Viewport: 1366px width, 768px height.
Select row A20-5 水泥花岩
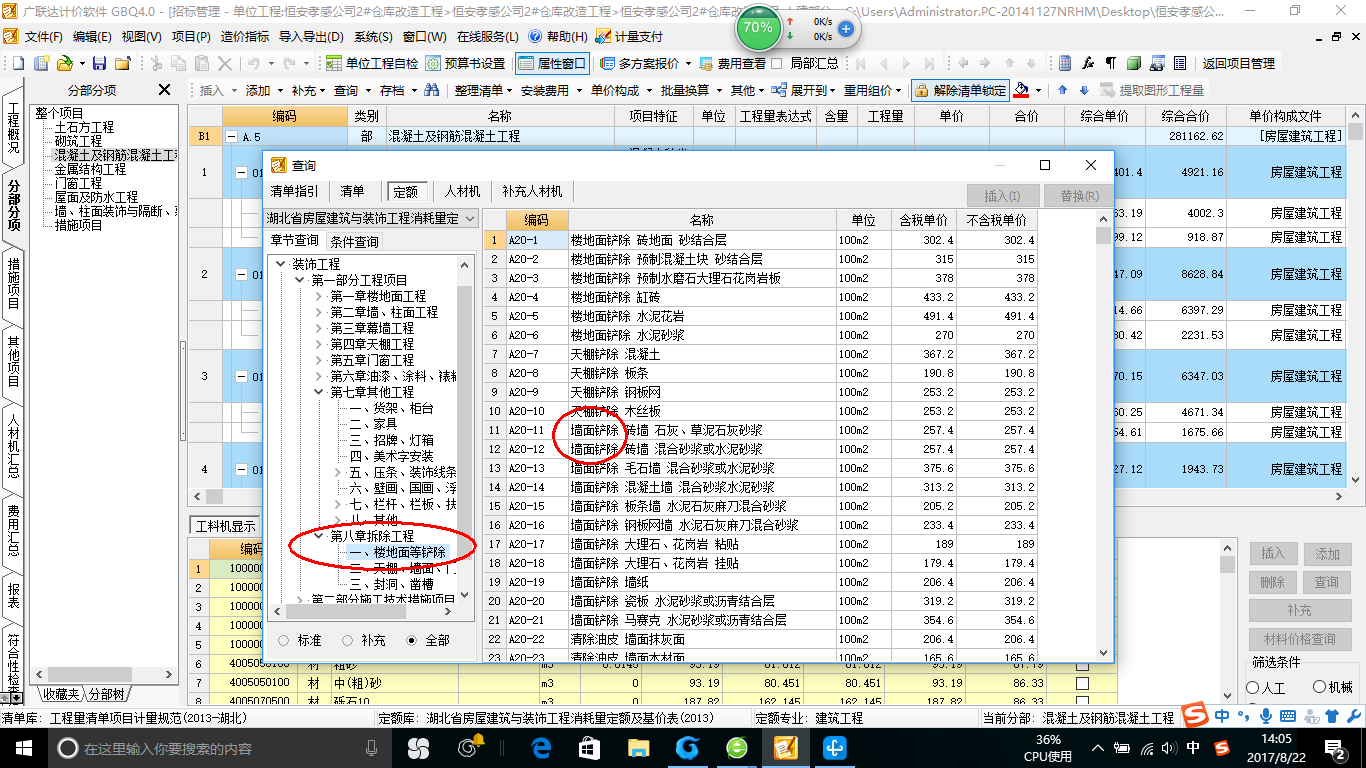[x=760, y=316]
